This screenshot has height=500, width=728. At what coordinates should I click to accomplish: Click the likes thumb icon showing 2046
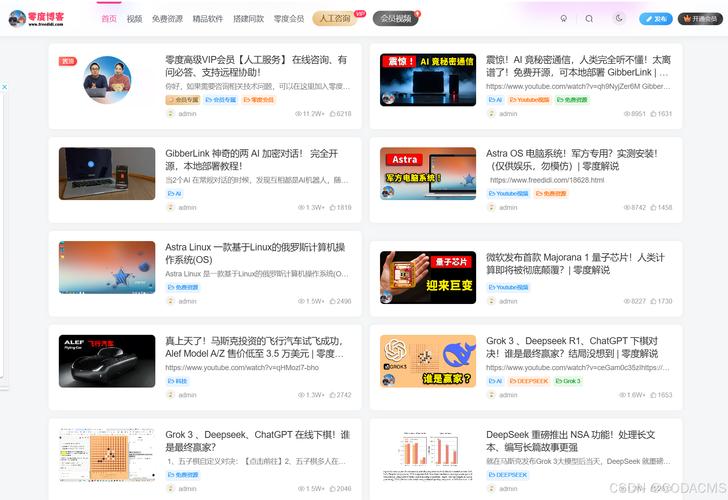point(332,489)
